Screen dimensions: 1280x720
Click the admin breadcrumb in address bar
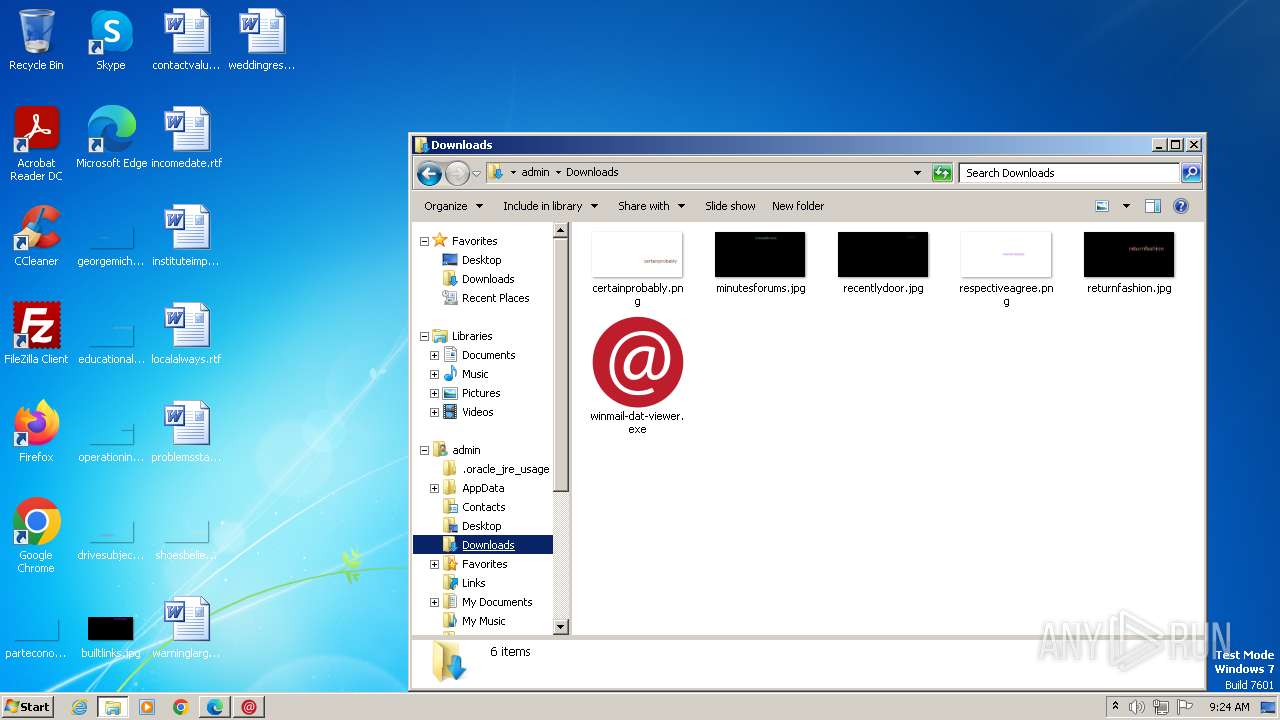coord(535,172)
